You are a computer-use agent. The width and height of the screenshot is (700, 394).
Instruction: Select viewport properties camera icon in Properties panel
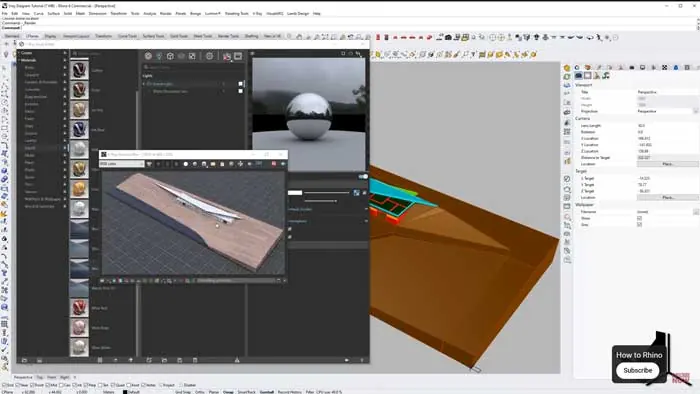tap(579, 76)
